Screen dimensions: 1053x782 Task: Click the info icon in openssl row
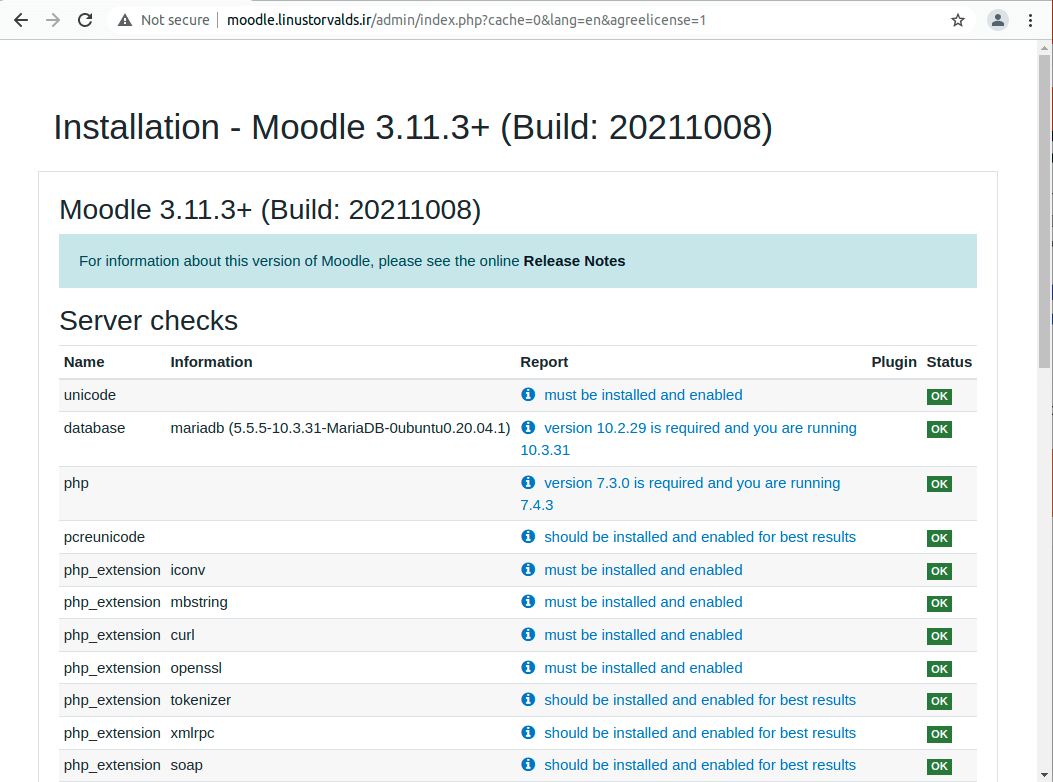pos(529,667)
